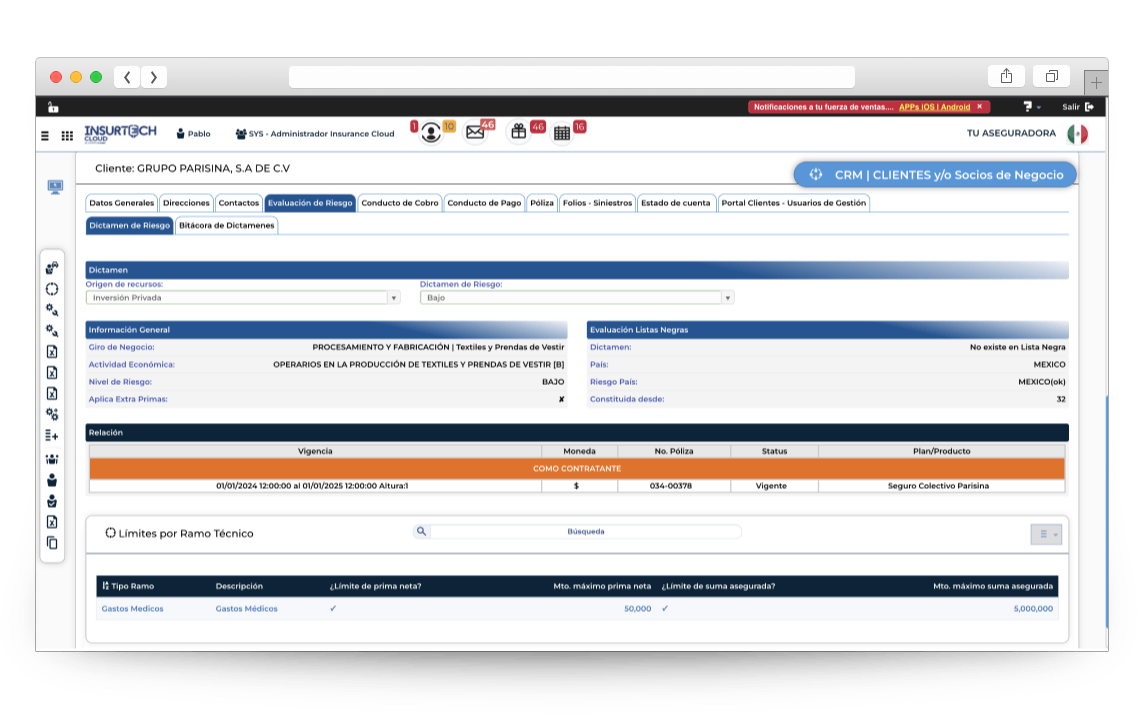Select the Dictamen de Riesgo sub-tab

point(130,226)
